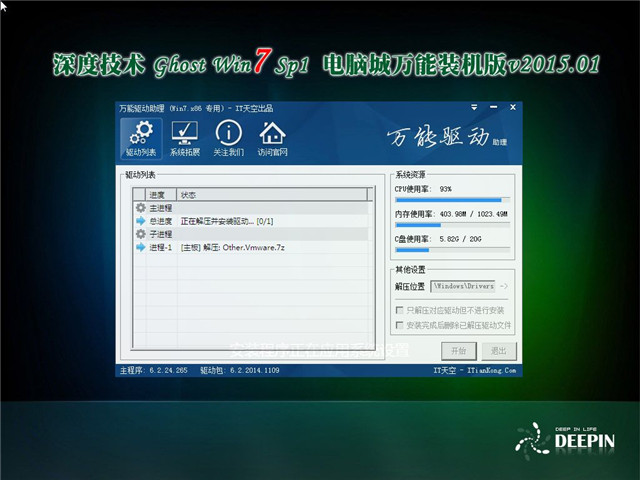Image resolution: width=640 pixels, height=480 pixels.
Task: Click the 状态 column header
Action: tap(272, 195)
